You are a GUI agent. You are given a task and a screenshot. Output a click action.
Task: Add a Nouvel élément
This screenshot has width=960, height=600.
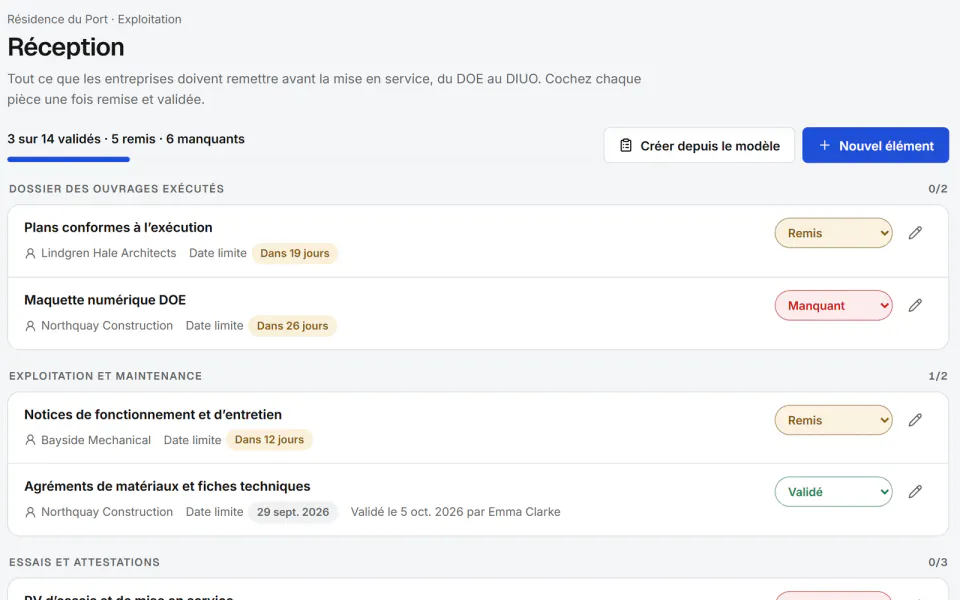pyautogui.click(x=876, y=146)
